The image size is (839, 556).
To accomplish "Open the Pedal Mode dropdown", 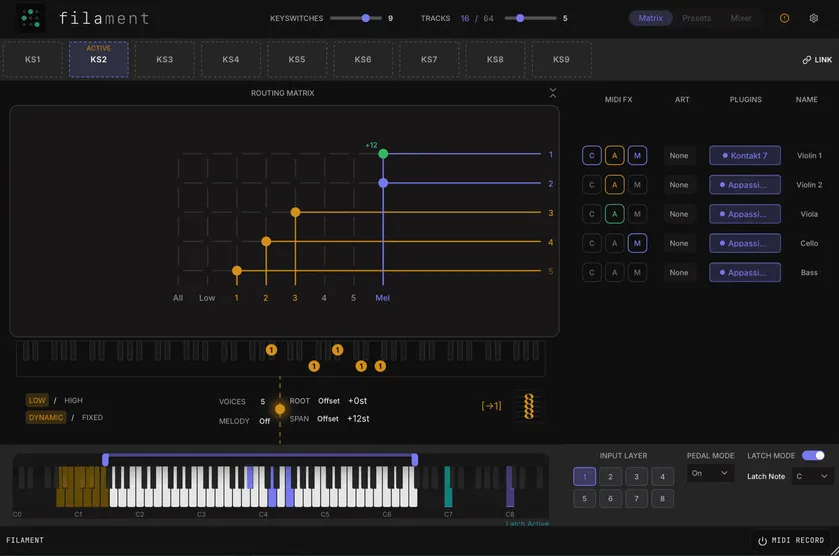I will pyautogui.click(x=710, y=474).
